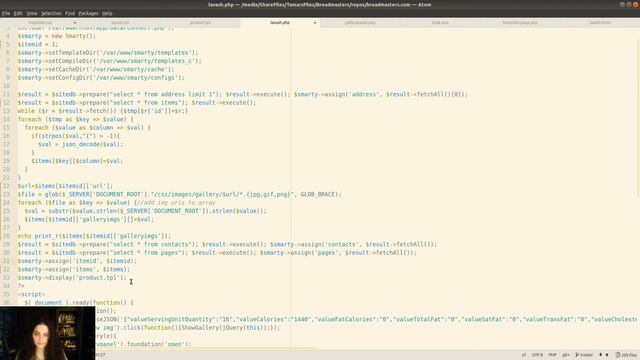Click the 'select * from contacts' line
640x360 pixels.
point(227,244)
